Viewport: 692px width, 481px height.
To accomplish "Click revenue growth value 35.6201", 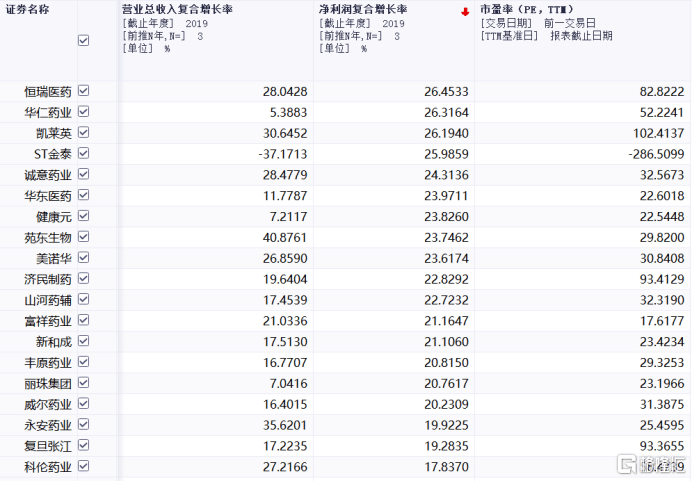I will point(285,425).
